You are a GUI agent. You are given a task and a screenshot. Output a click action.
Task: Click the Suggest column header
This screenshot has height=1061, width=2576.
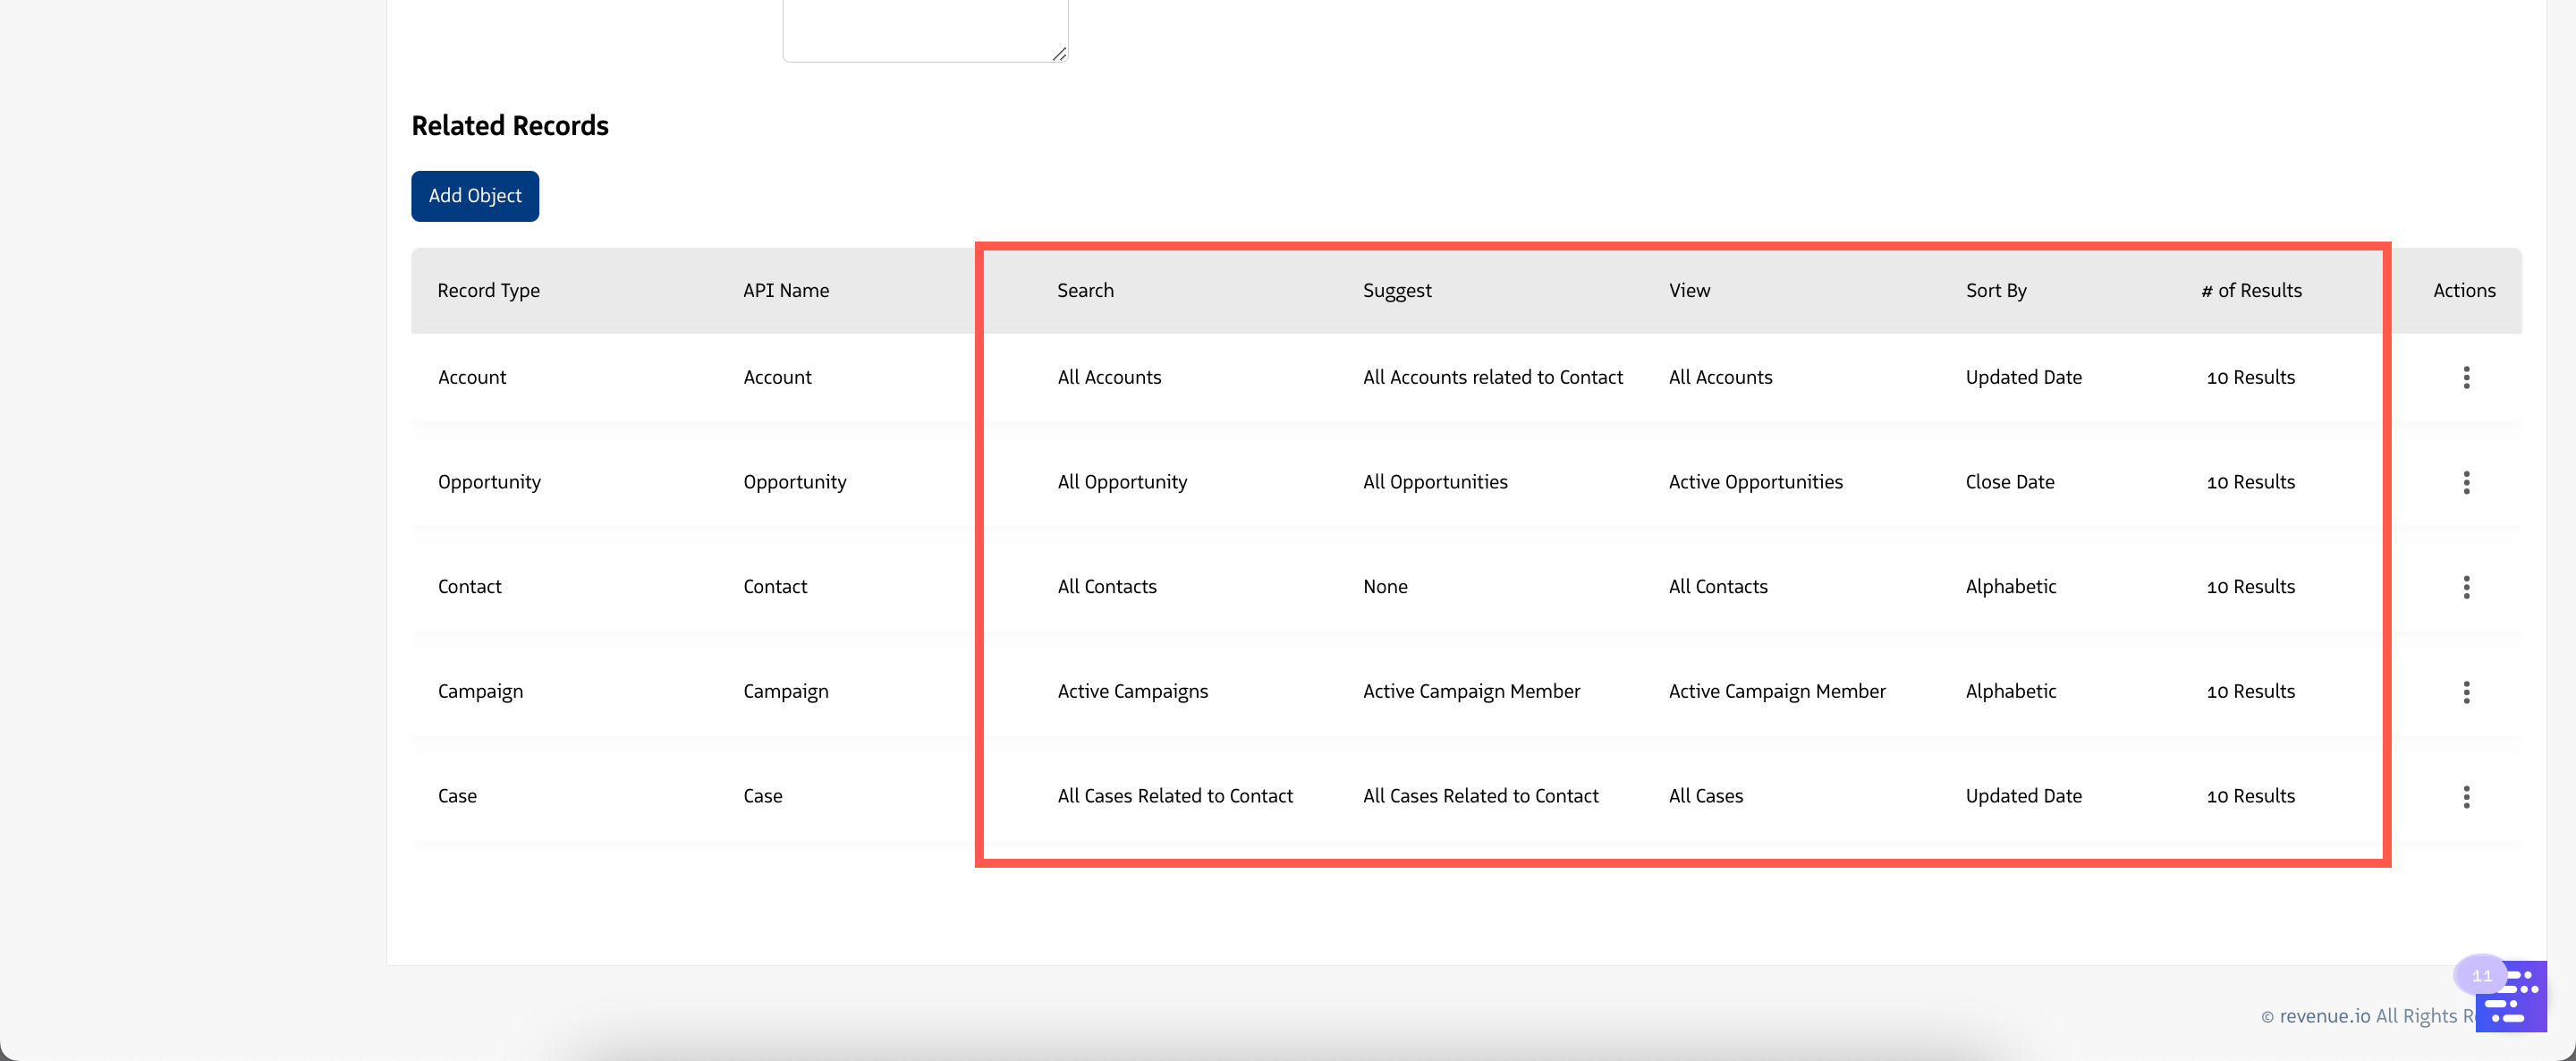1397,290
